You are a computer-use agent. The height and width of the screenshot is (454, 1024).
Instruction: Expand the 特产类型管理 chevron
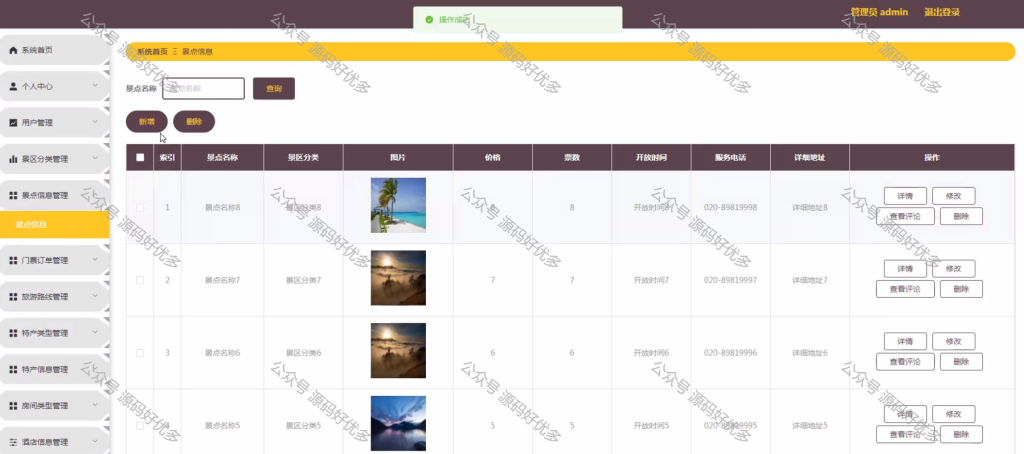coord(95,332)
